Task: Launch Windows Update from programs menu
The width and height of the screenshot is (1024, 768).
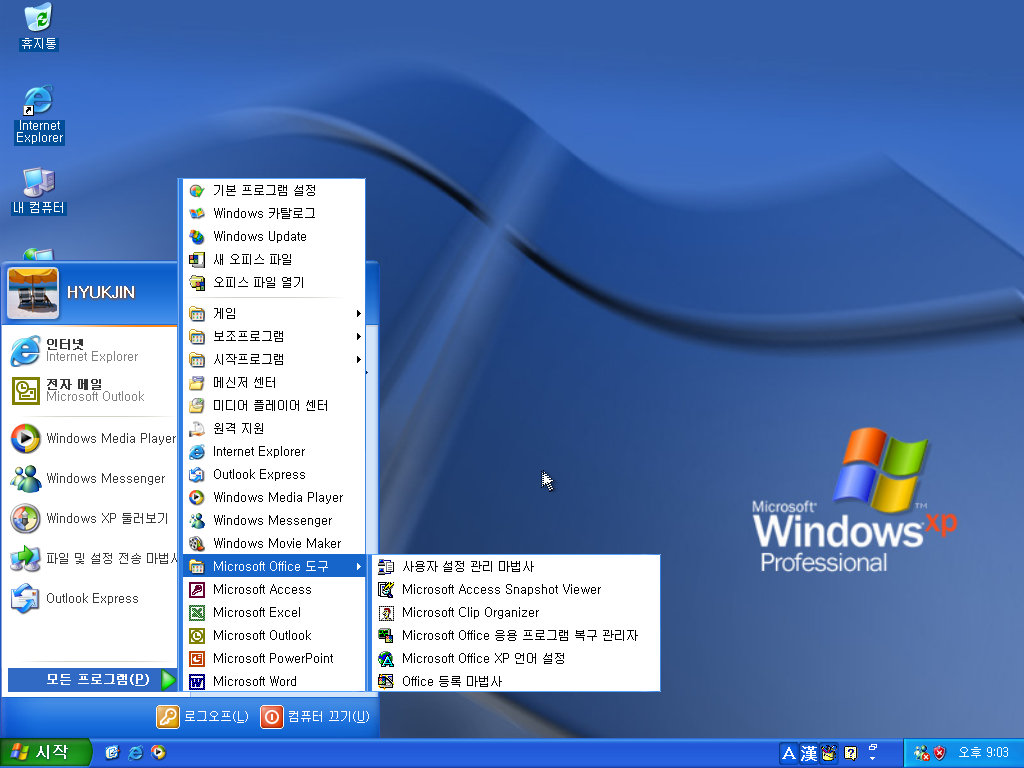Action: pyautogui.click(x=274, y=236)
